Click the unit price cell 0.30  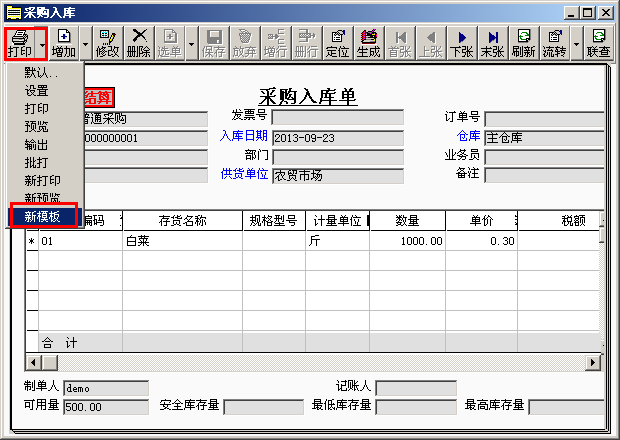tap(482, 241)
